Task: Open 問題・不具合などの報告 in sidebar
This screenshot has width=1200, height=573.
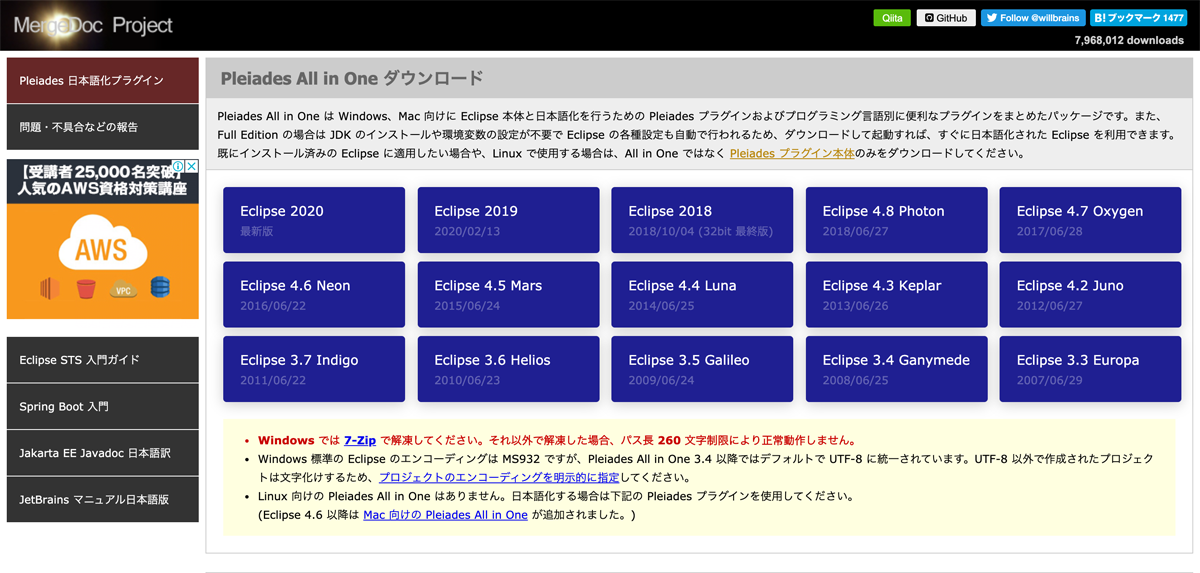Action: tap(103, 127)
